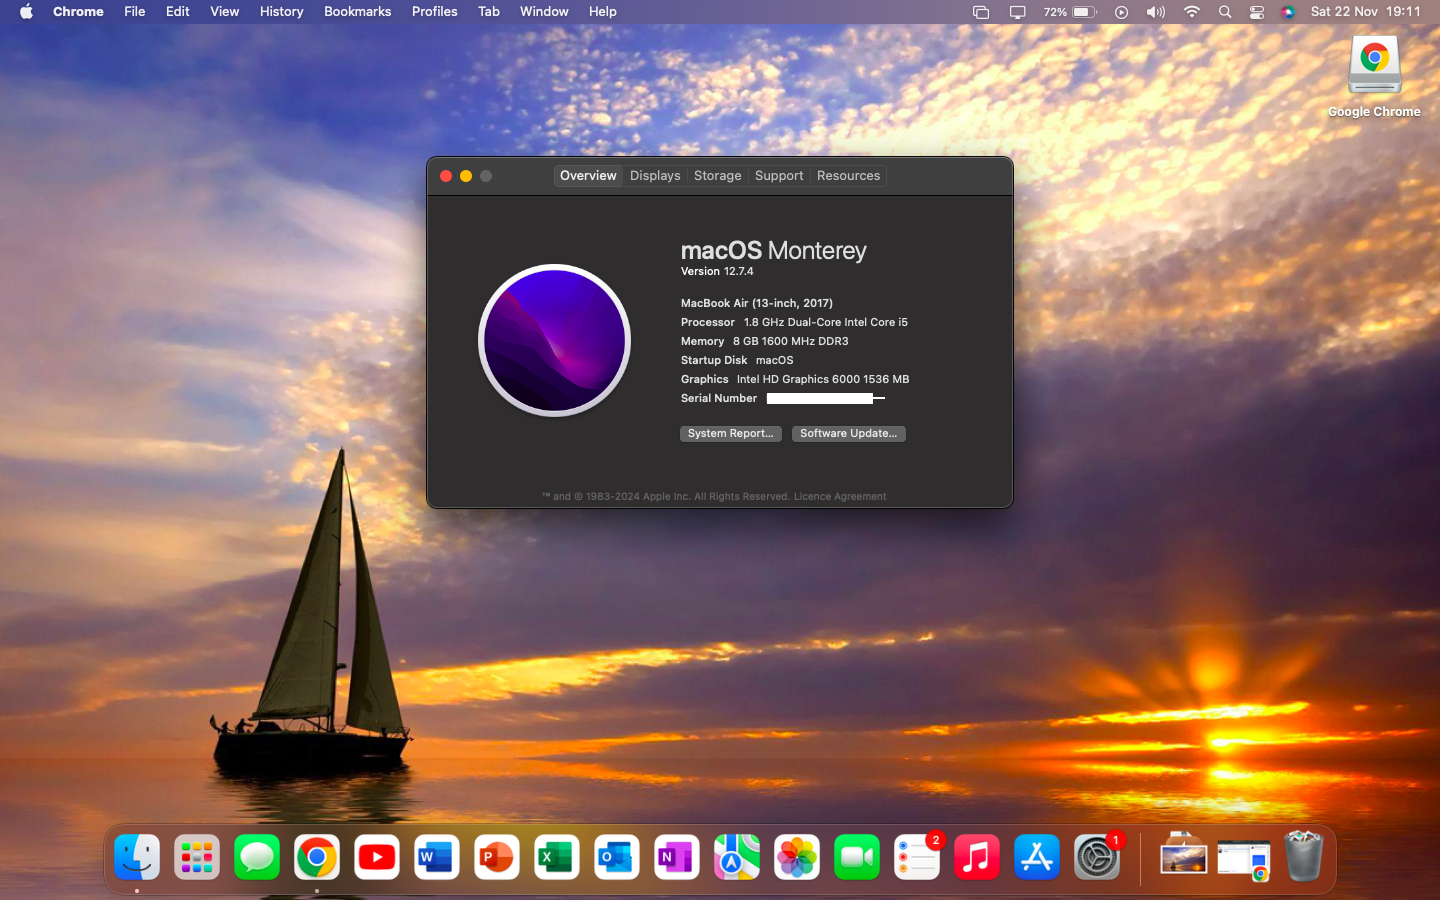This screenshot has width=1440, height=900.
Task: Open App Store from the Dock
Action: (x=1037, y=857)
